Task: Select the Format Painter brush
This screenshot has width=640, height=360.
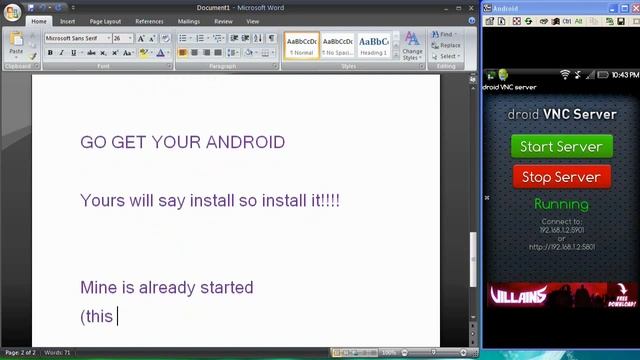Action: [33, 56]
